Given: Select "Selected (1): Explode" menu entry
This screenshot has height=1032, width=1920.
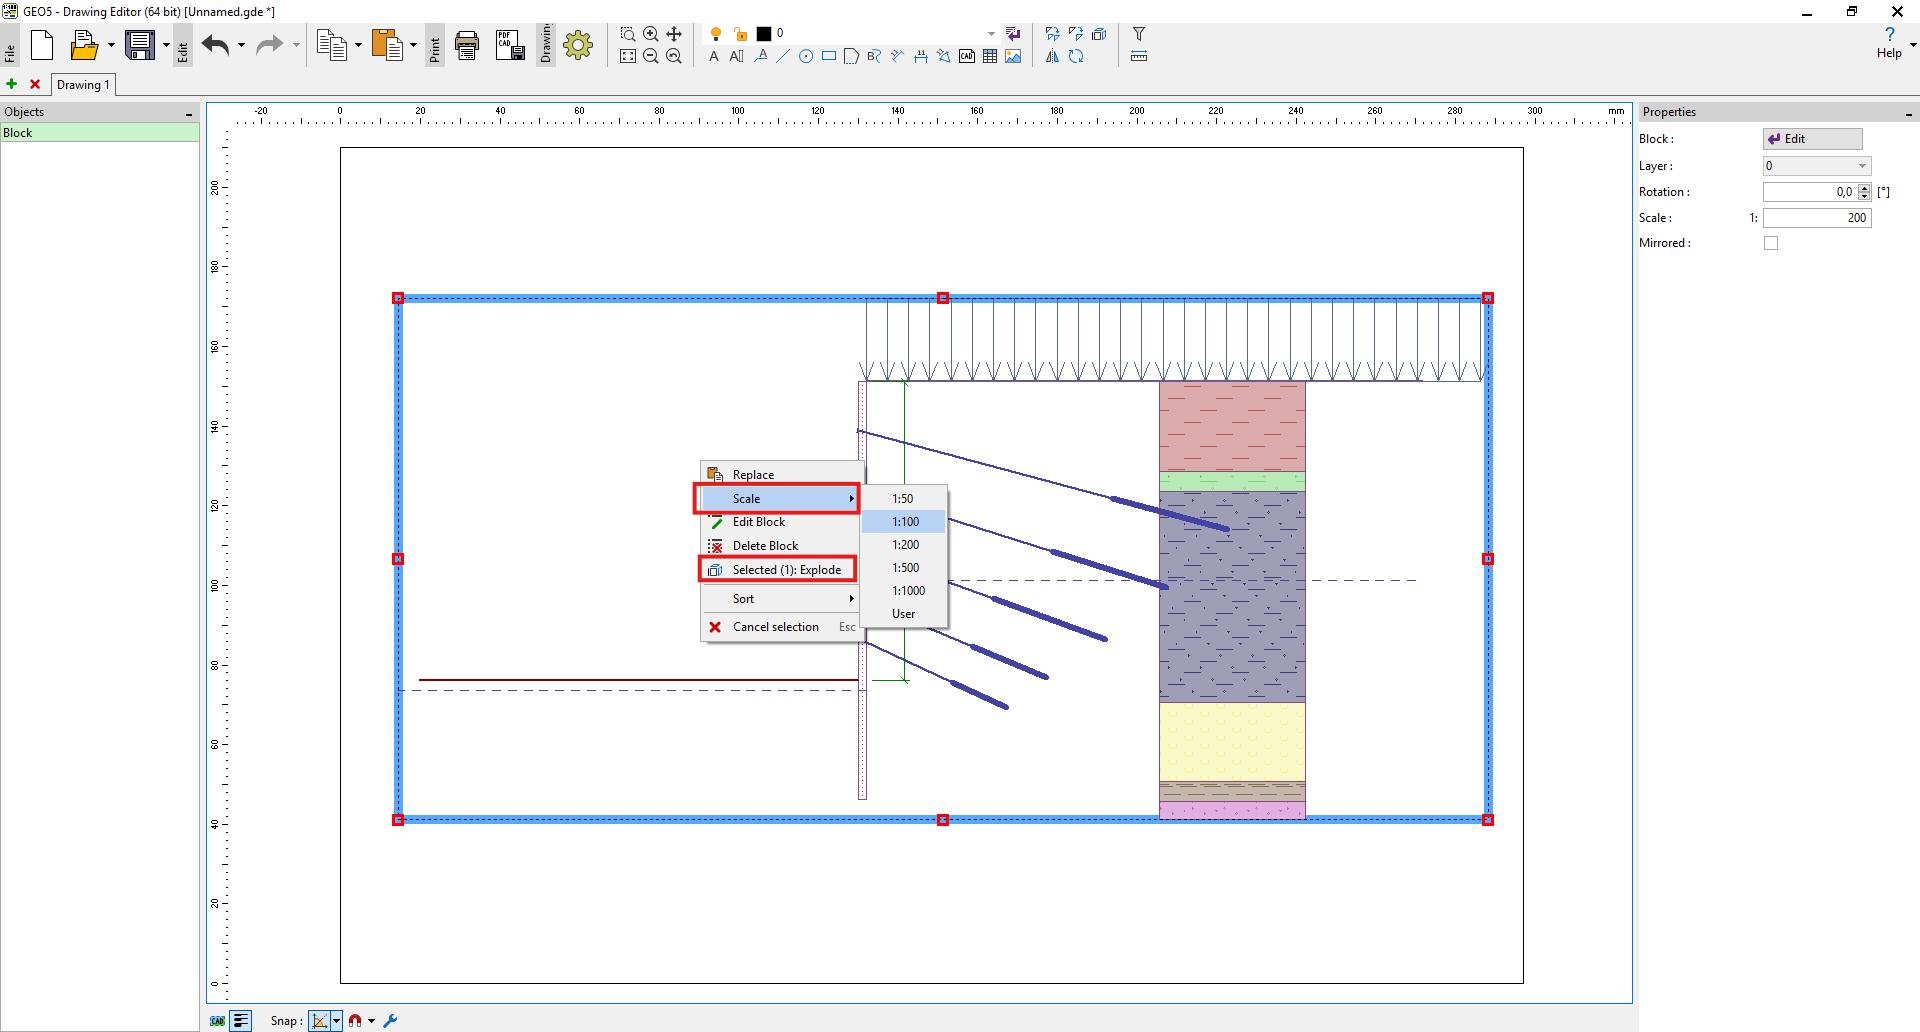Looking at the screenshot, I should (786, 570).
